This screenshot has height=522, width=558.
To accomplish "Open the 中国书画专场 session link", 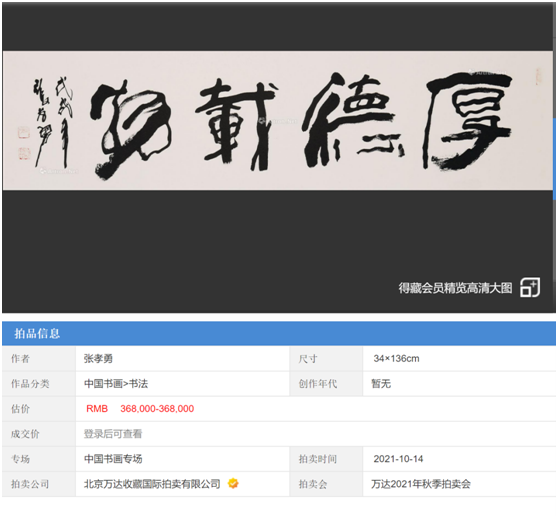I will (x=113, y=459).
